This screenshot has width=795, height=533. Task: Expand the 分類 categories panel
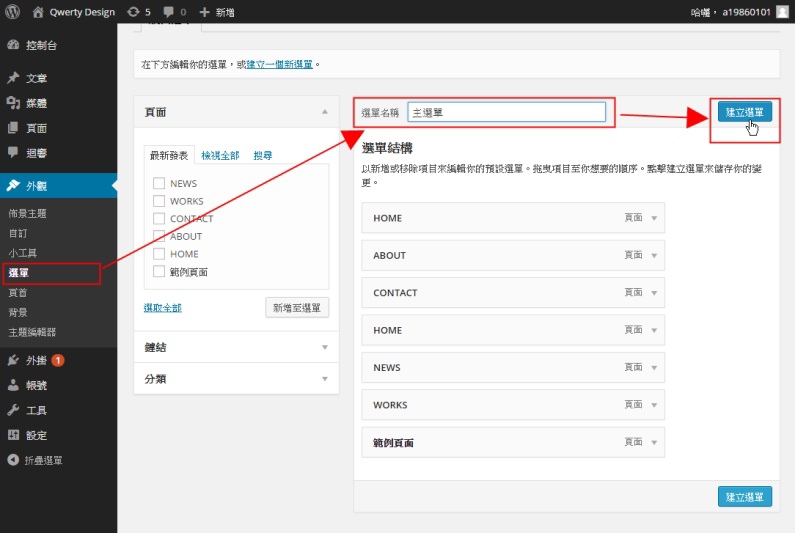click(324, 379)
